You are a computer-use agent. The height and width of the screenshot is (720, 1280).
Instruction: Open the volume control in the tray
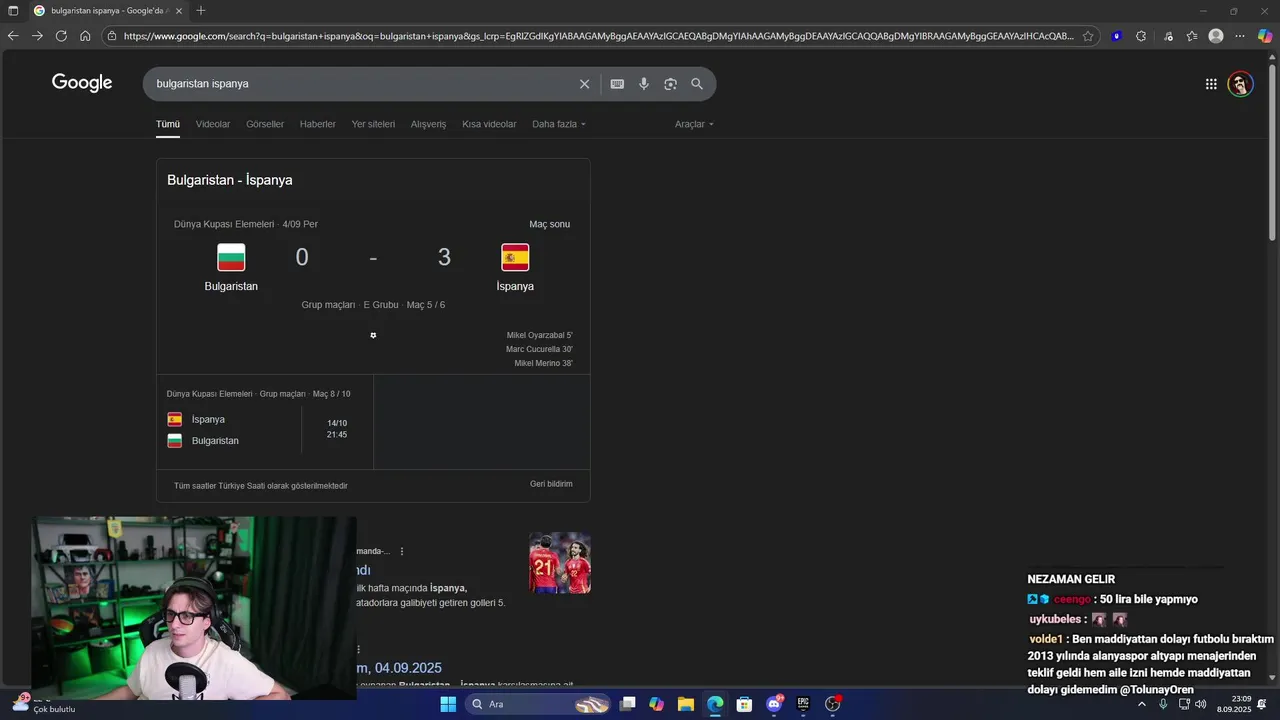(1201, 704)
